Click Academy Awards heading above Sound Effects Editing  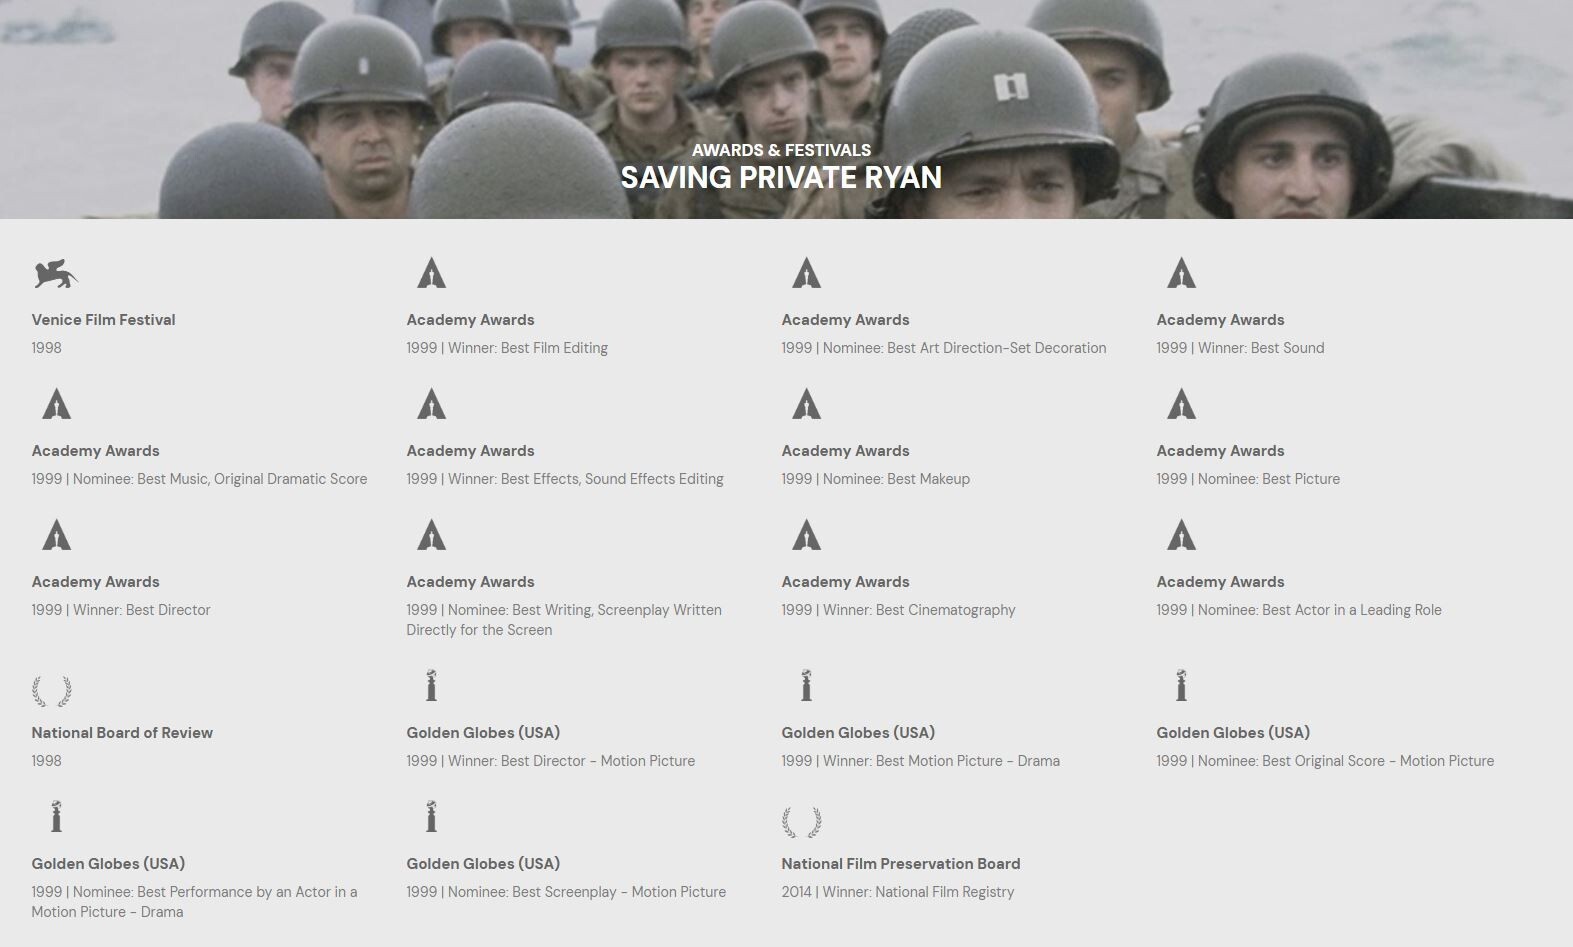(x=470, y=451)
